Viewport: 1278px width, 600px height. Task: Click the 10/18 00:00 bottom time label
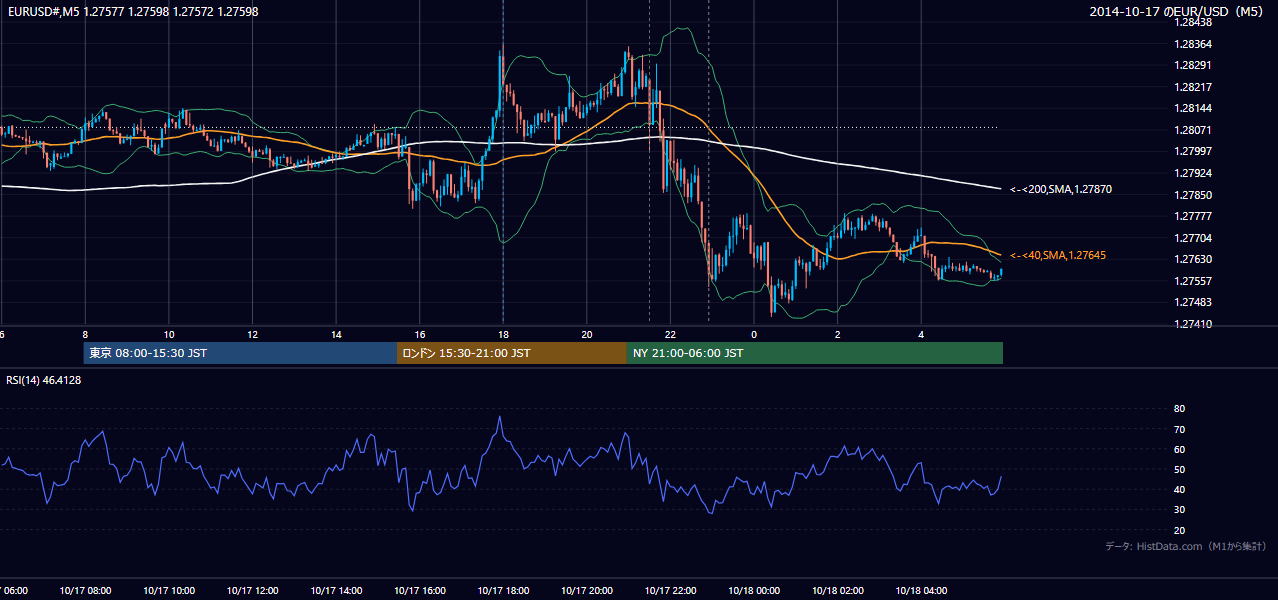click(754, 591)
